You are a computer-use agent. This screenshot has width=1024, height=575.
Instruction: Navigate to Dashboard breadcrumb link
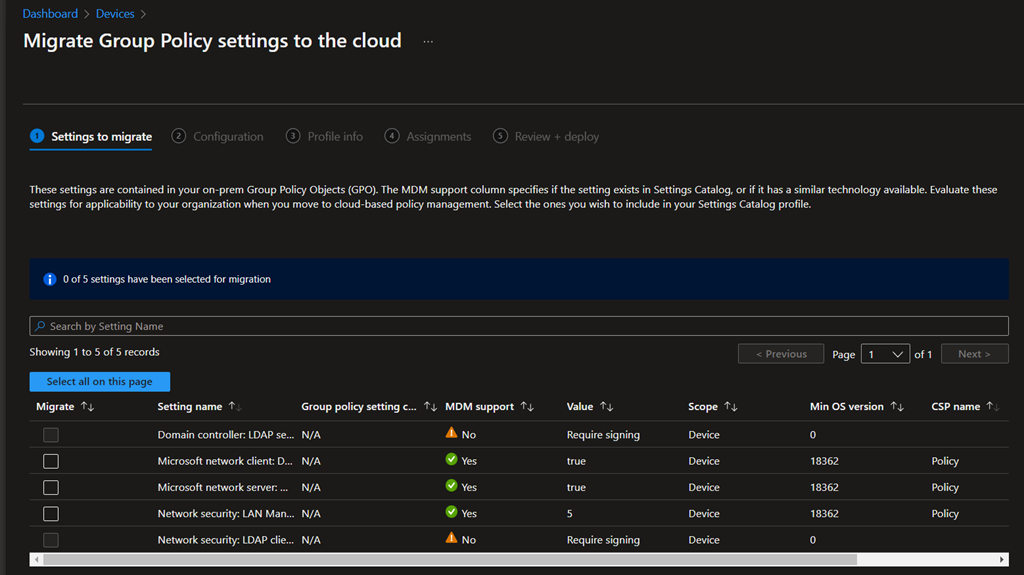click(x=50, y=14)
